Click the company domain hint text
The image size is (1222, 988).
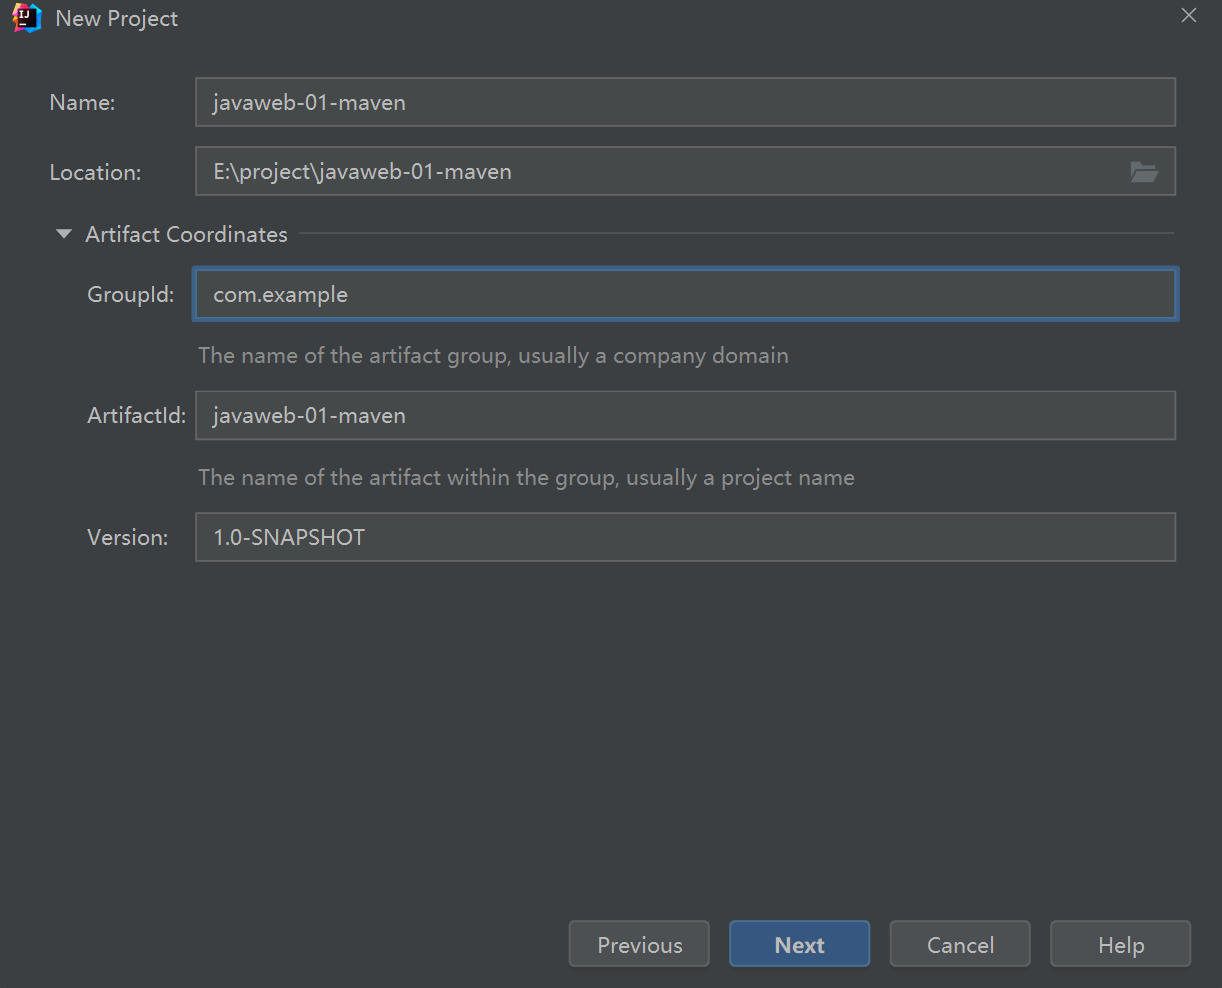pyautogui.click(x=493, y=355)
